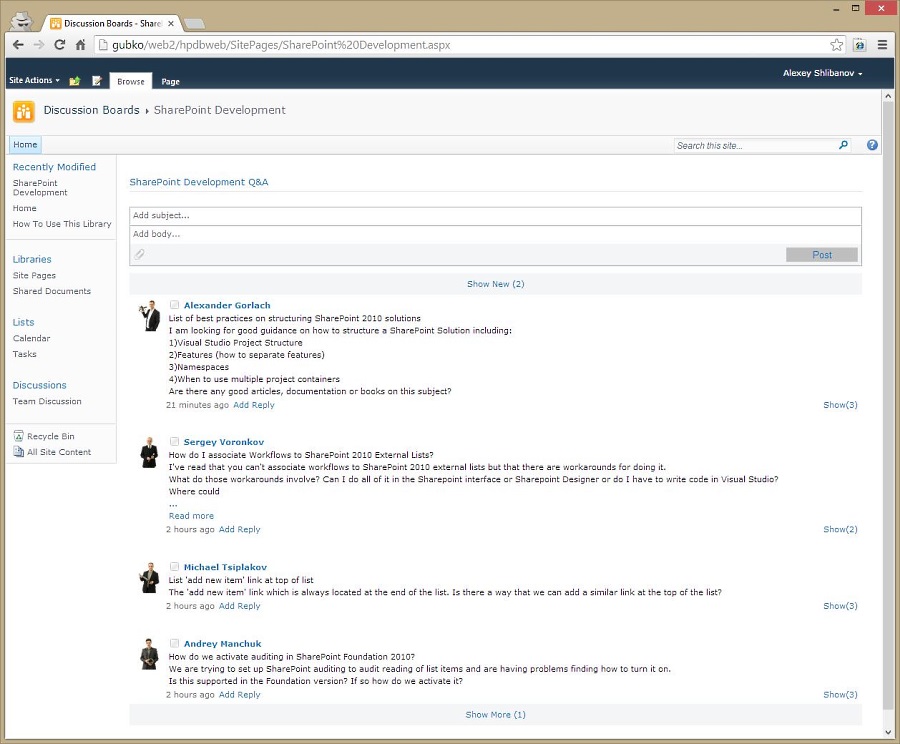Open the SharePoint Development Q&A web part title
This screenshot has height=744, width=900.
[x=199, y=182]
